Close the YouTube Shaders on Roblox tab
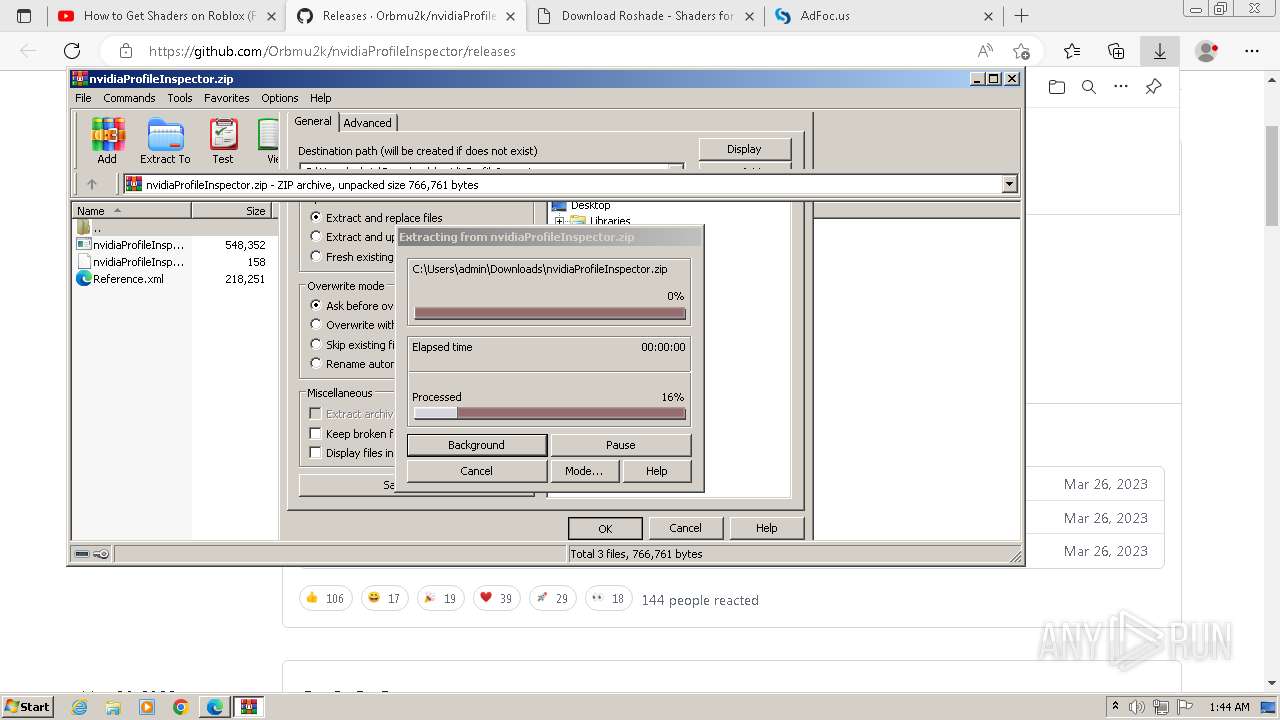 (271, 16)
